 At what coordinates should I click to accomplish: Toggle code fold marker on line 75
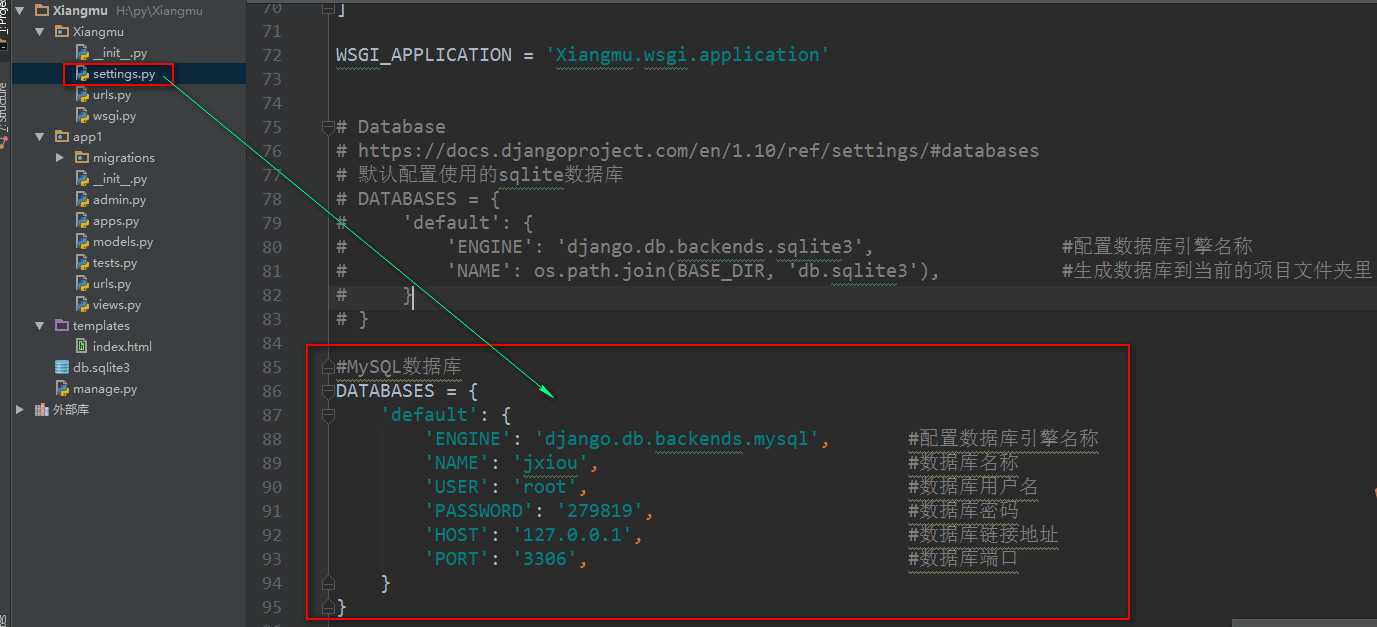327,127
